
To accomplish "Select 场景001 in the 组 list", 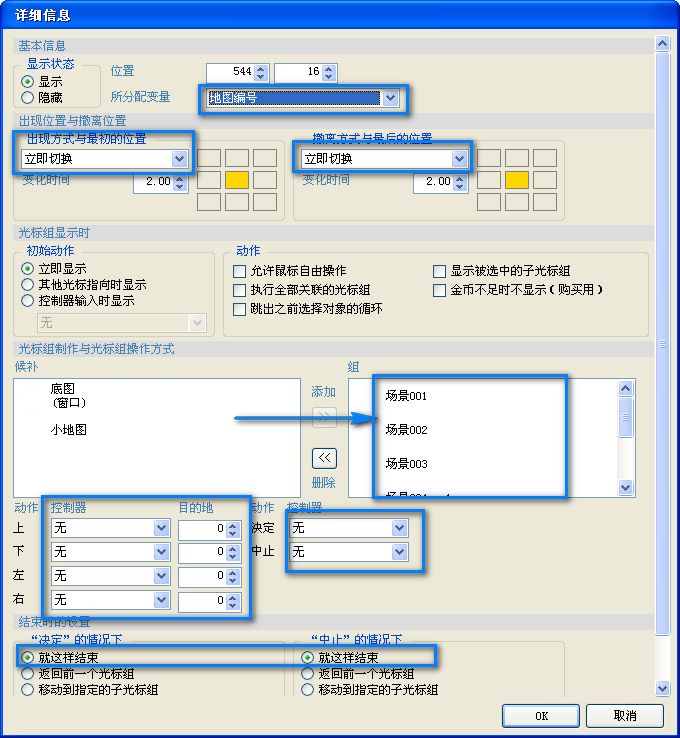I will 406,396.
